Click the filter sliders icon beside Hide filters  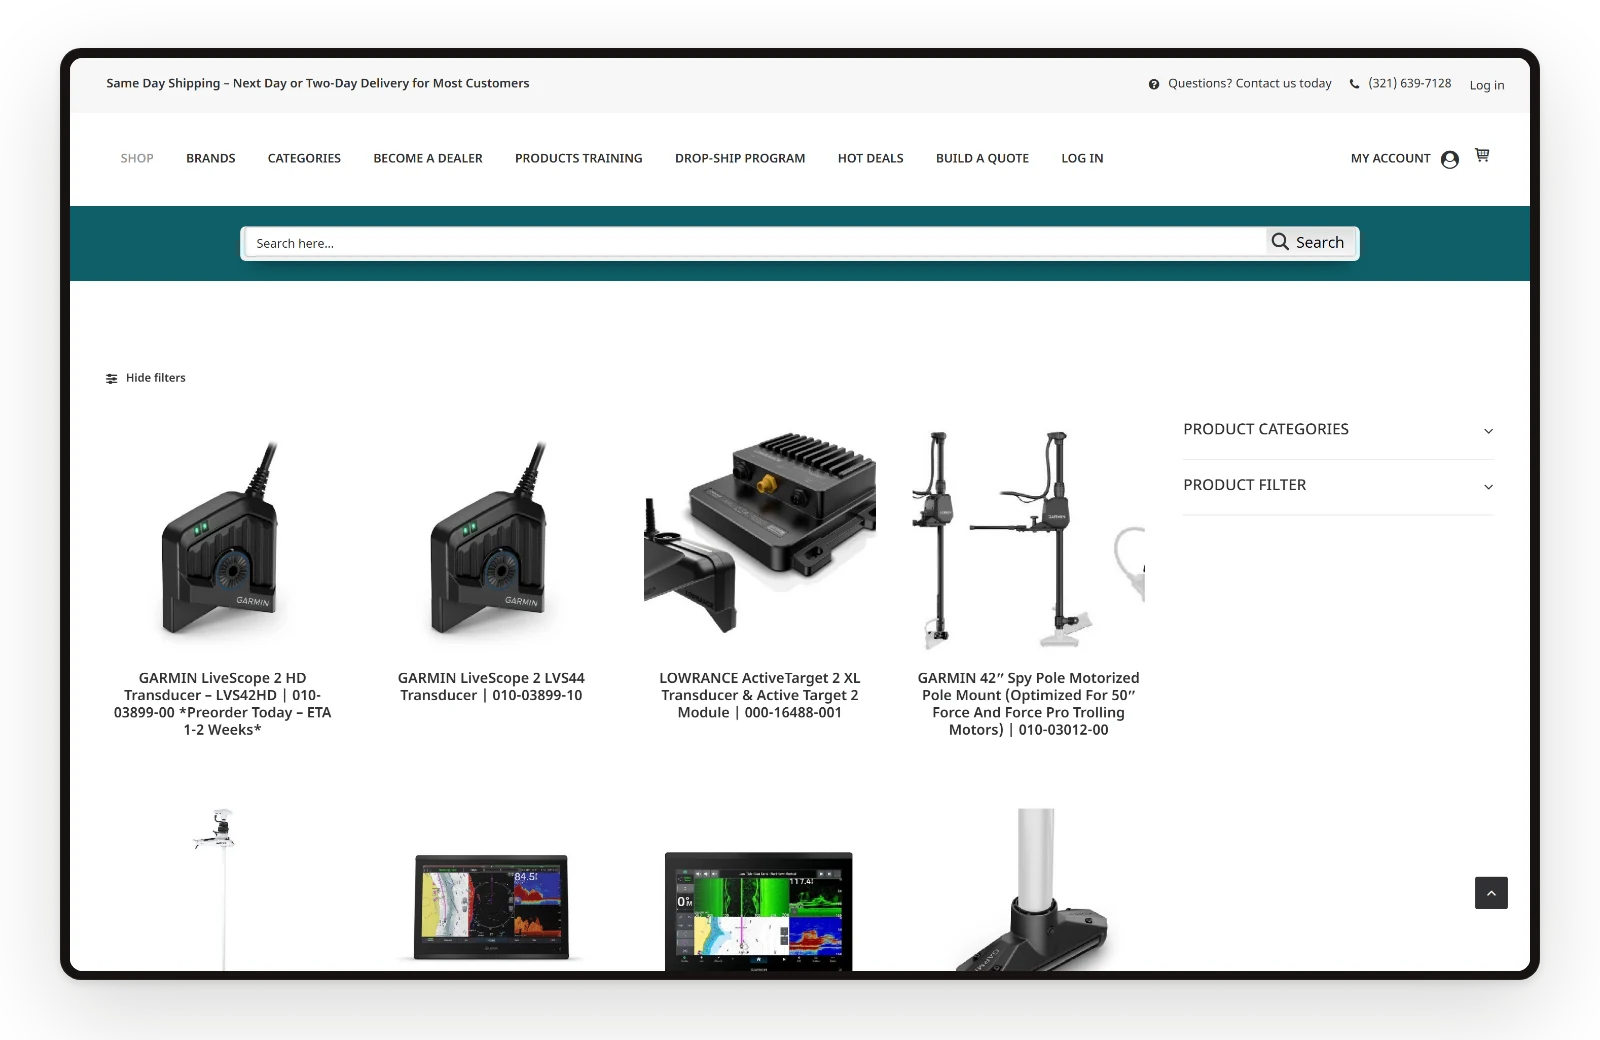[x=112, y=378]
